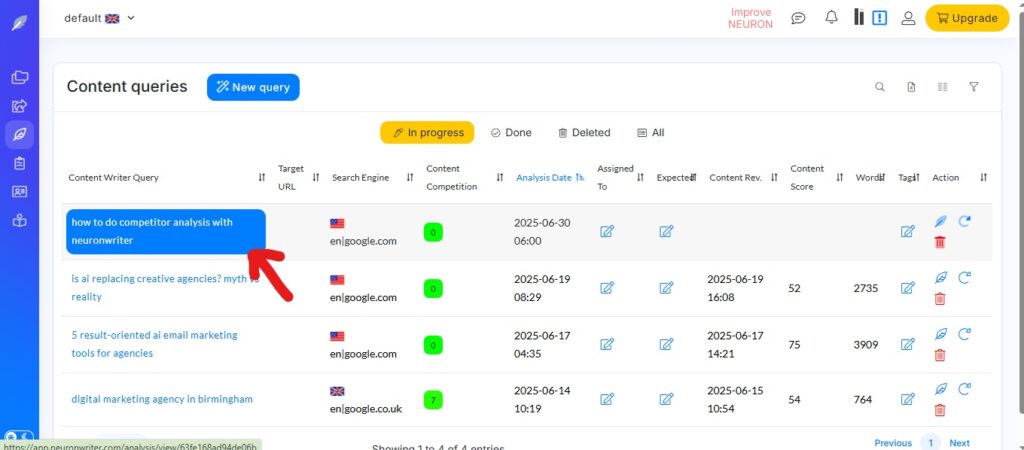Viewport: 1024px width, 450px height.
Task: Switch to the All tab
Action: (650, 133)
